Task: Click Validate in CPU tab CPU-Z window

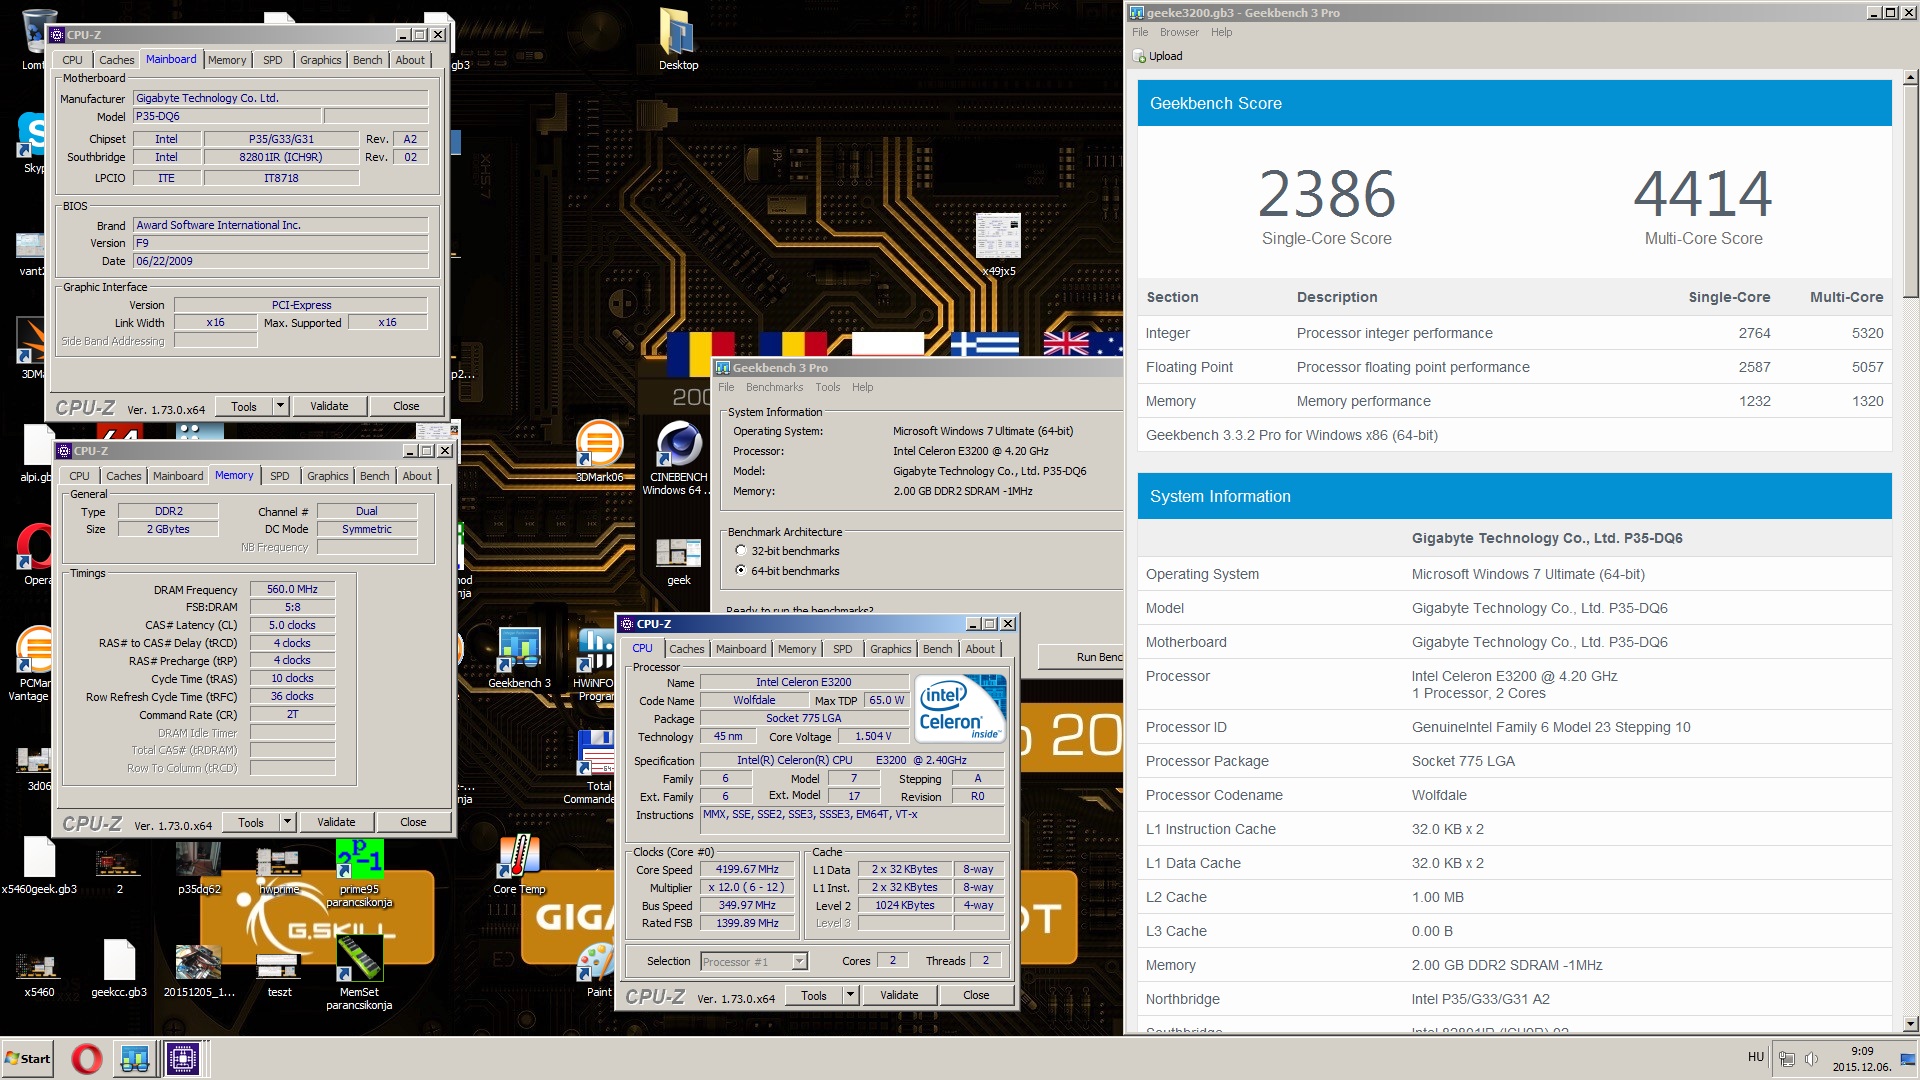Action: tap(899, 995)
